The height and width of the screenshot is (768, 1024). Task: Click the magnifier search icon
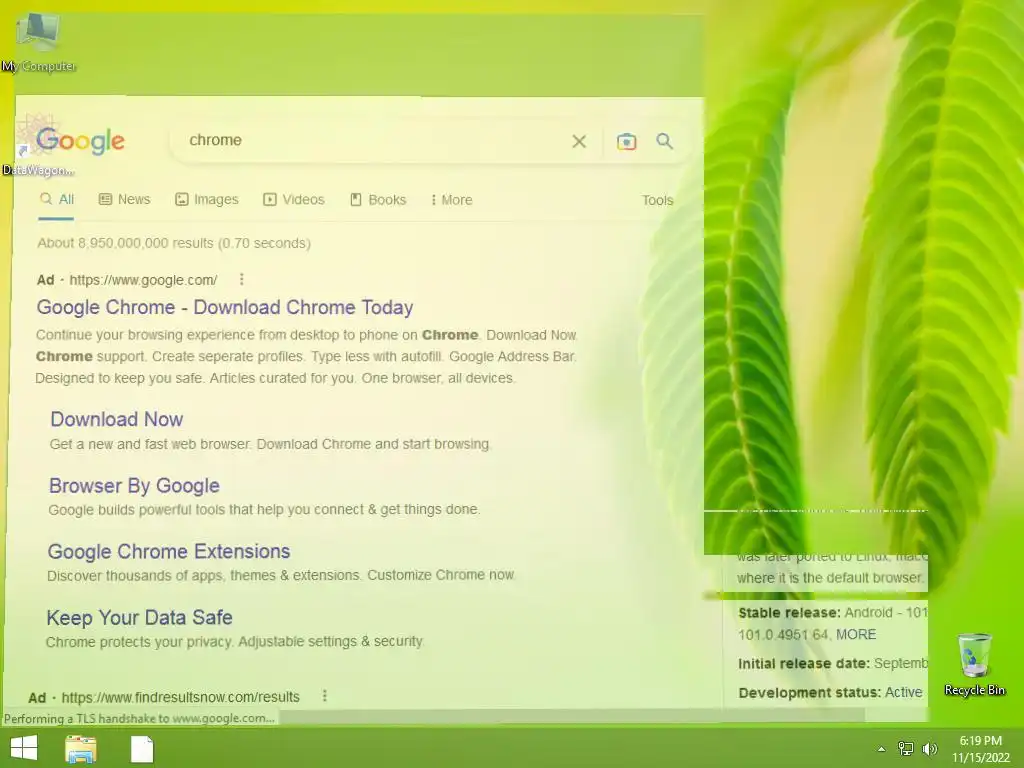pos(664,141)
